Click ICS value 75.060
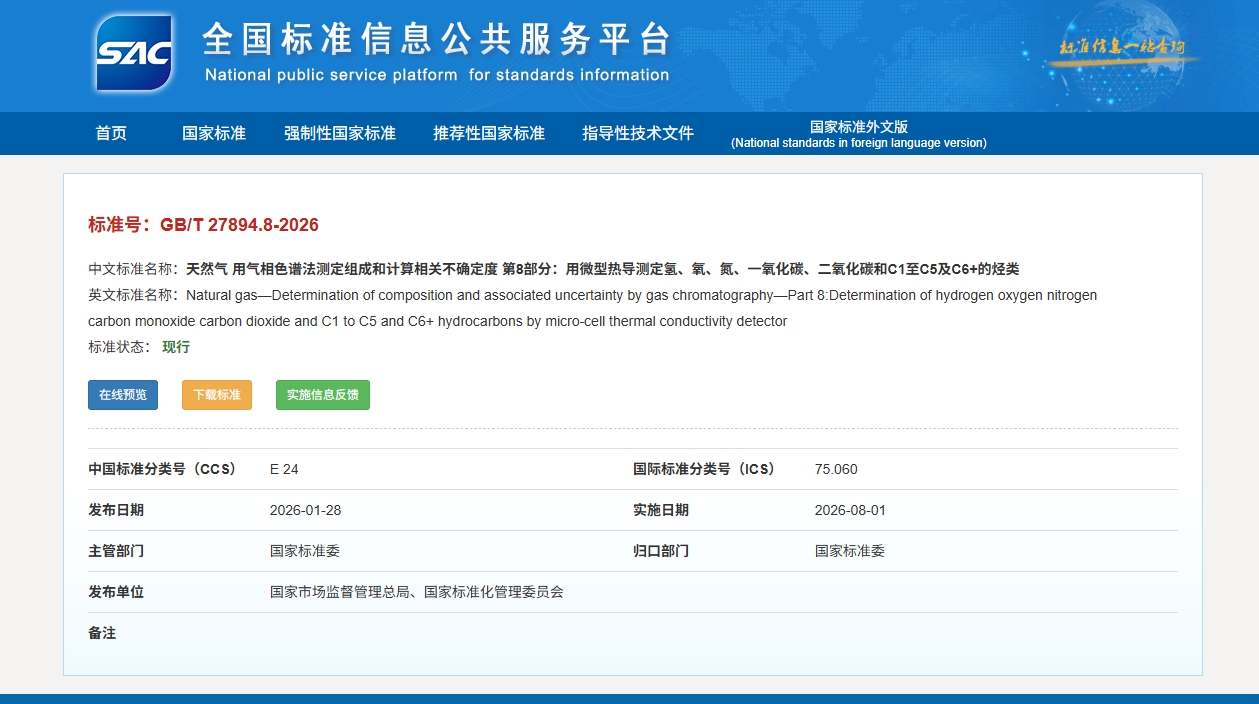 click(836, 469)
